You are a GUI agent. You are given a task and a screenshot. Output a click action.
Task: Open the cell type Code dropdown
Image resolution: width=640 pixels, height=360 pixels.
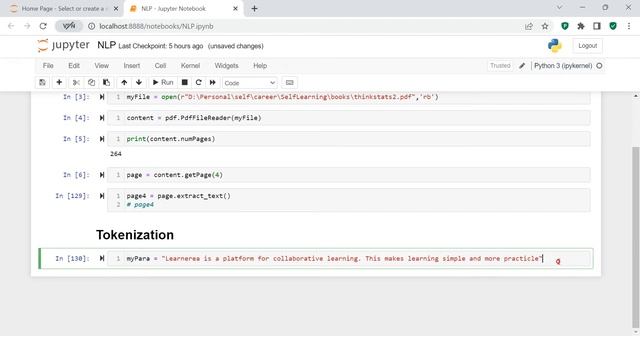point(249,83)
